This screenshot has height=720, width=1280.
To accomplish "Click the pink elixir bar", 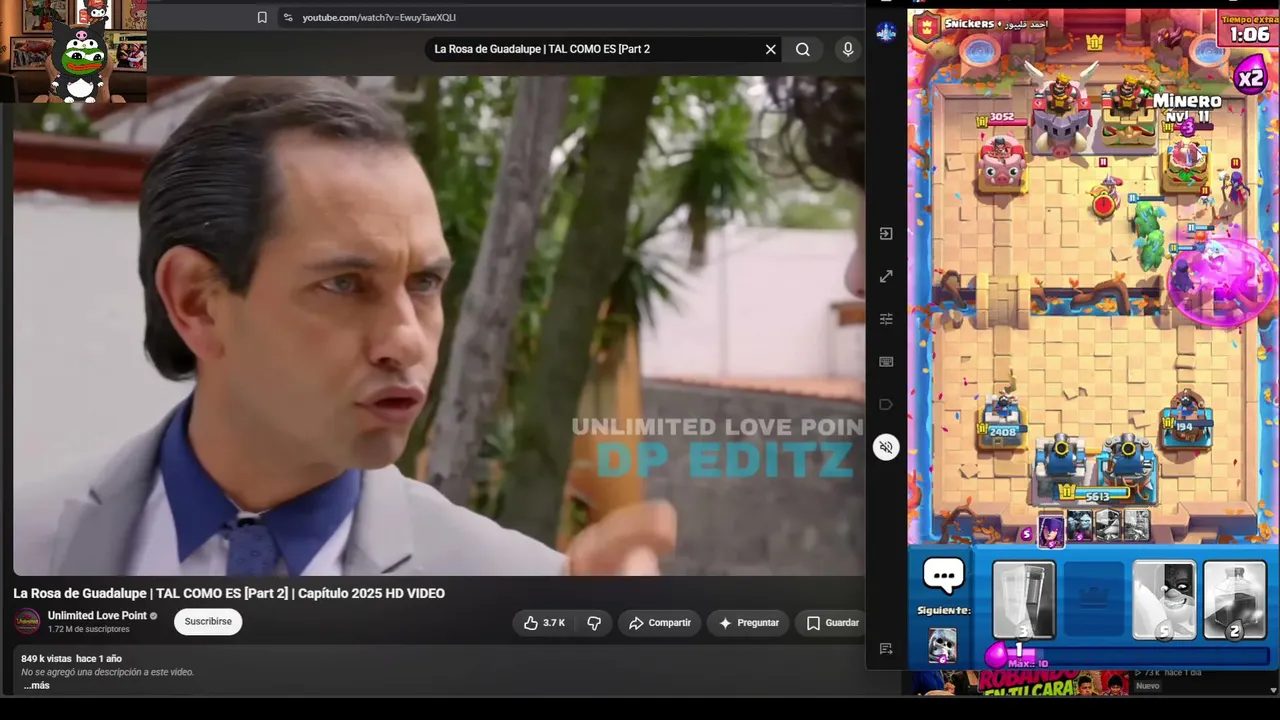I will point(1130,656).
